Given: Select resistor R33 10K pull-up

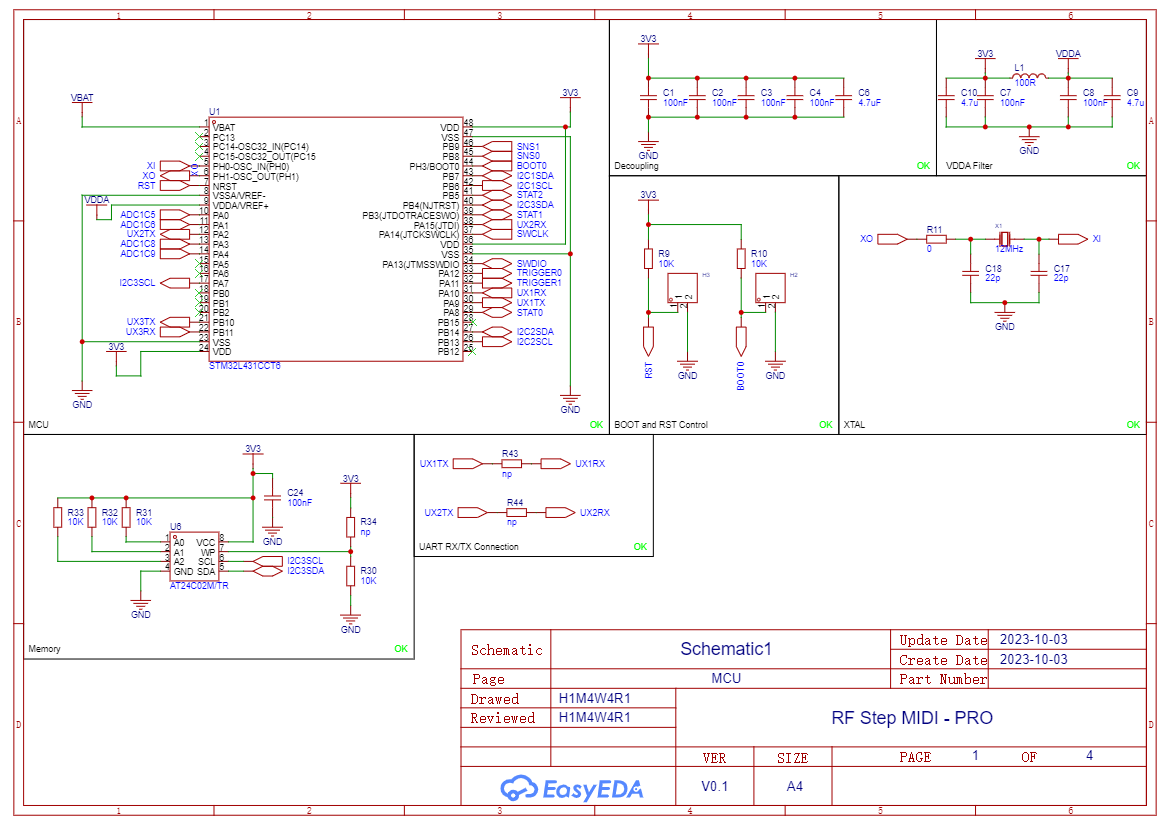Looking at the screenshot, I should point(57,517).
